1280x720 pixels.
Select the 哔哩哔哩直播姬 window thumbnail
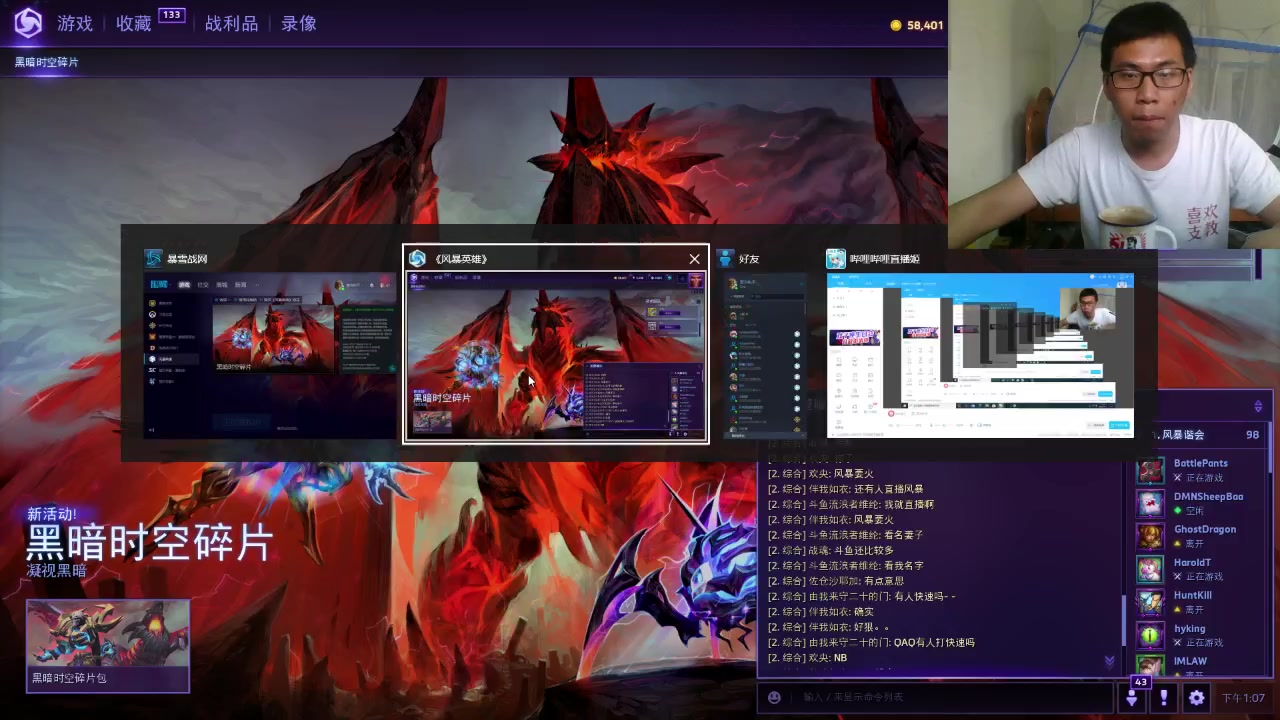coord(980,355)
